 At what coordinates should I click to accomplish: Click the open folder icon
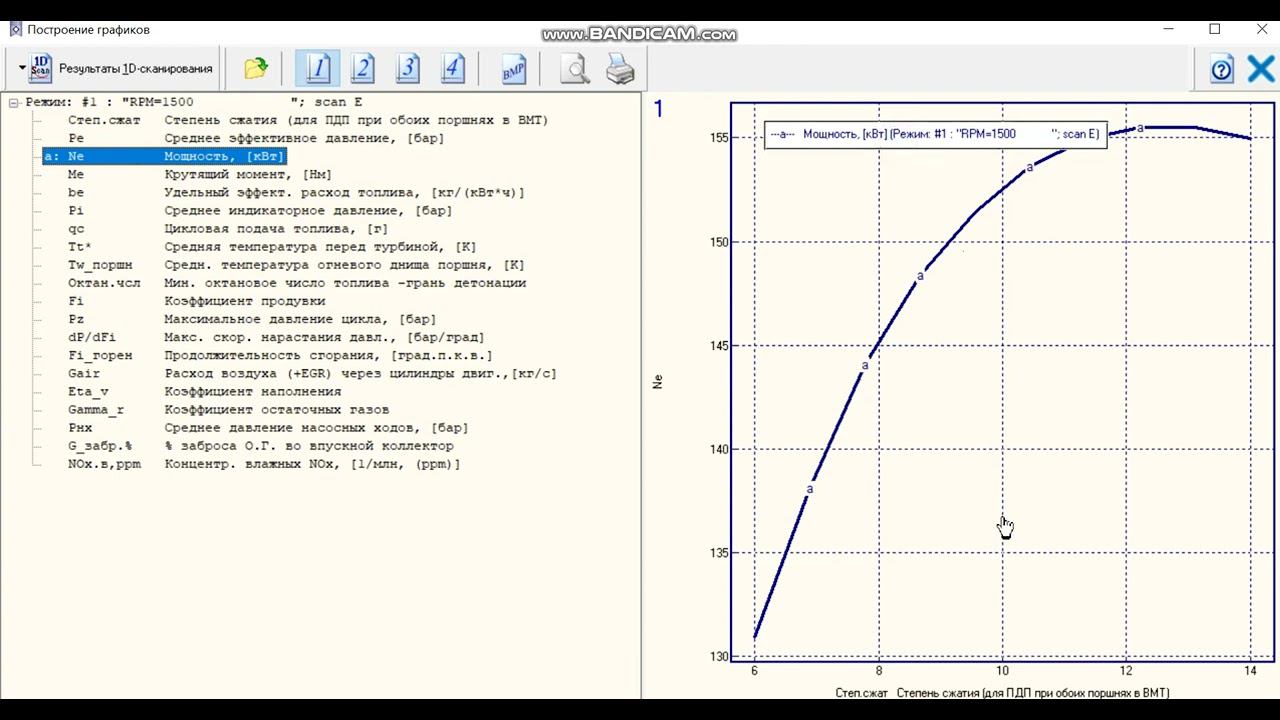pyautogui.click(x=256, y=68)
